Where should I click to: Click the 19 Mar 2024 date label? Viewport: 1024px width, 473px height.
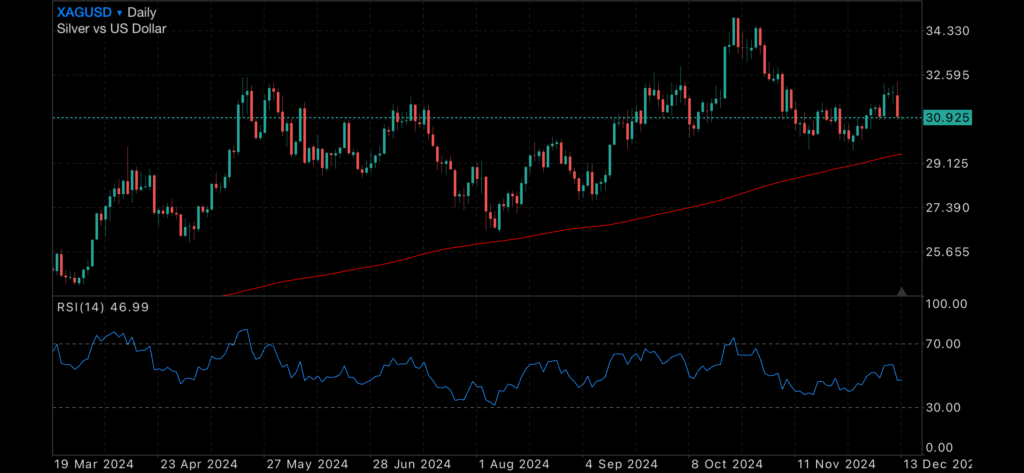point(95,464)
